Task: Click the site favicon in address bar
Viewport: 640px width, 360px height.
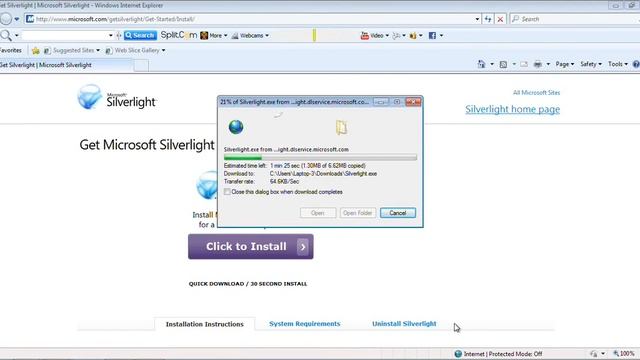Action: pyautogui.click(x=30, y=19)
